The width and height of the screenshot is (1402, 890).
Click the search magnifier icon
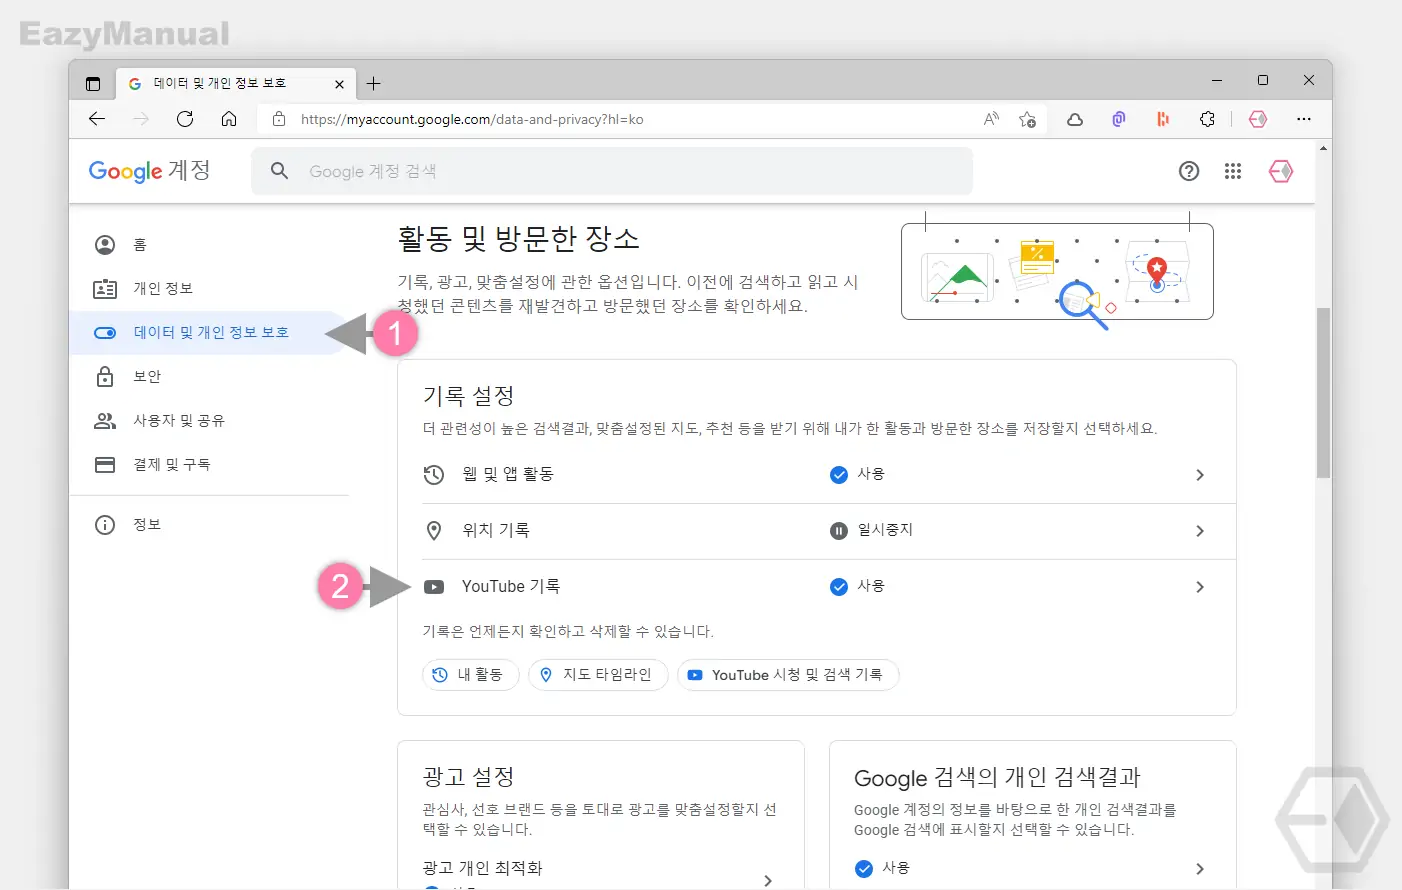(x=280, y=171)
